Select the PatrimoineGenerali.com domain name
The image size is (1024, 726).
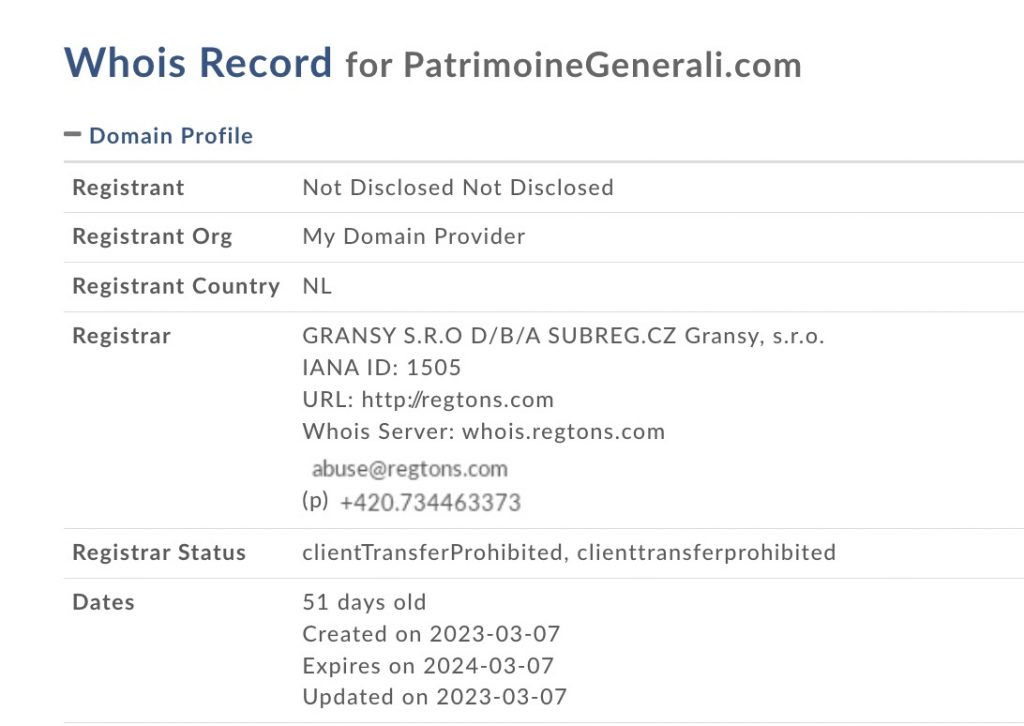(x=602, y=65)
